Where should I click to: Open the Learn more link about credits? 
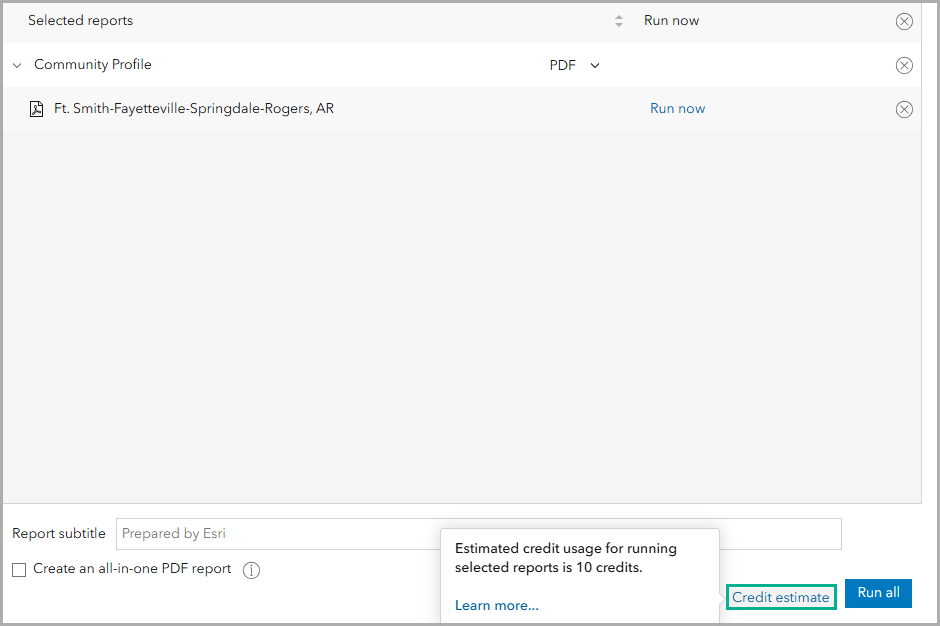tap(497, 605)
